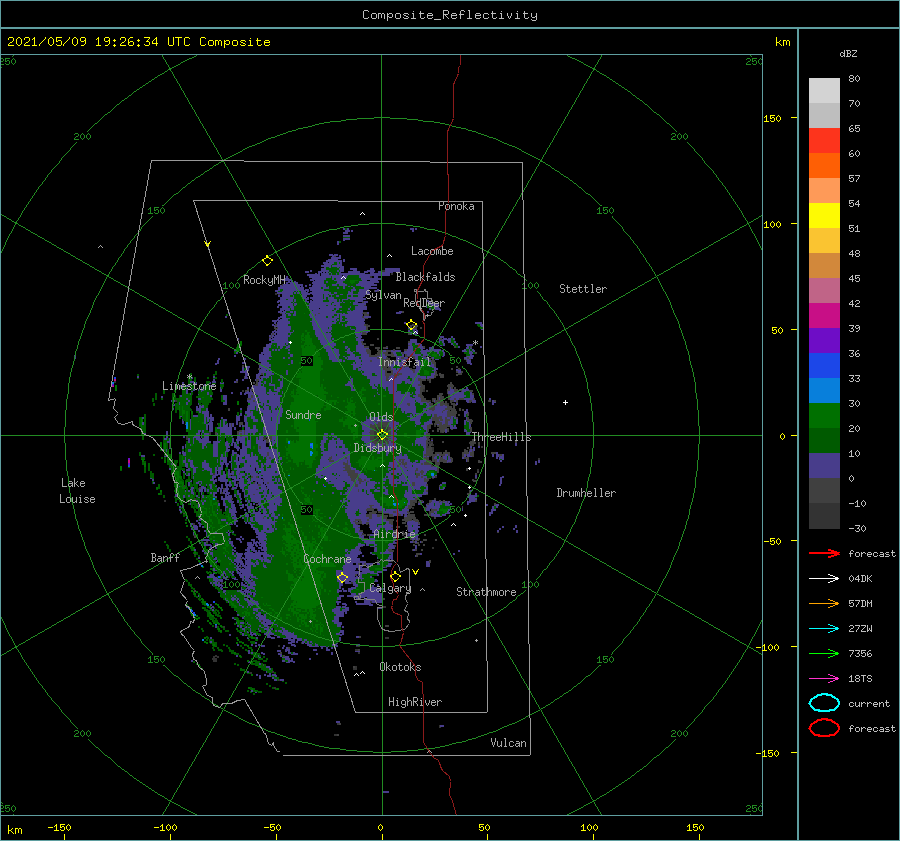Click the Composite_Reflectivity title
Screen dimensions: 900x841
tap(449, 15)
